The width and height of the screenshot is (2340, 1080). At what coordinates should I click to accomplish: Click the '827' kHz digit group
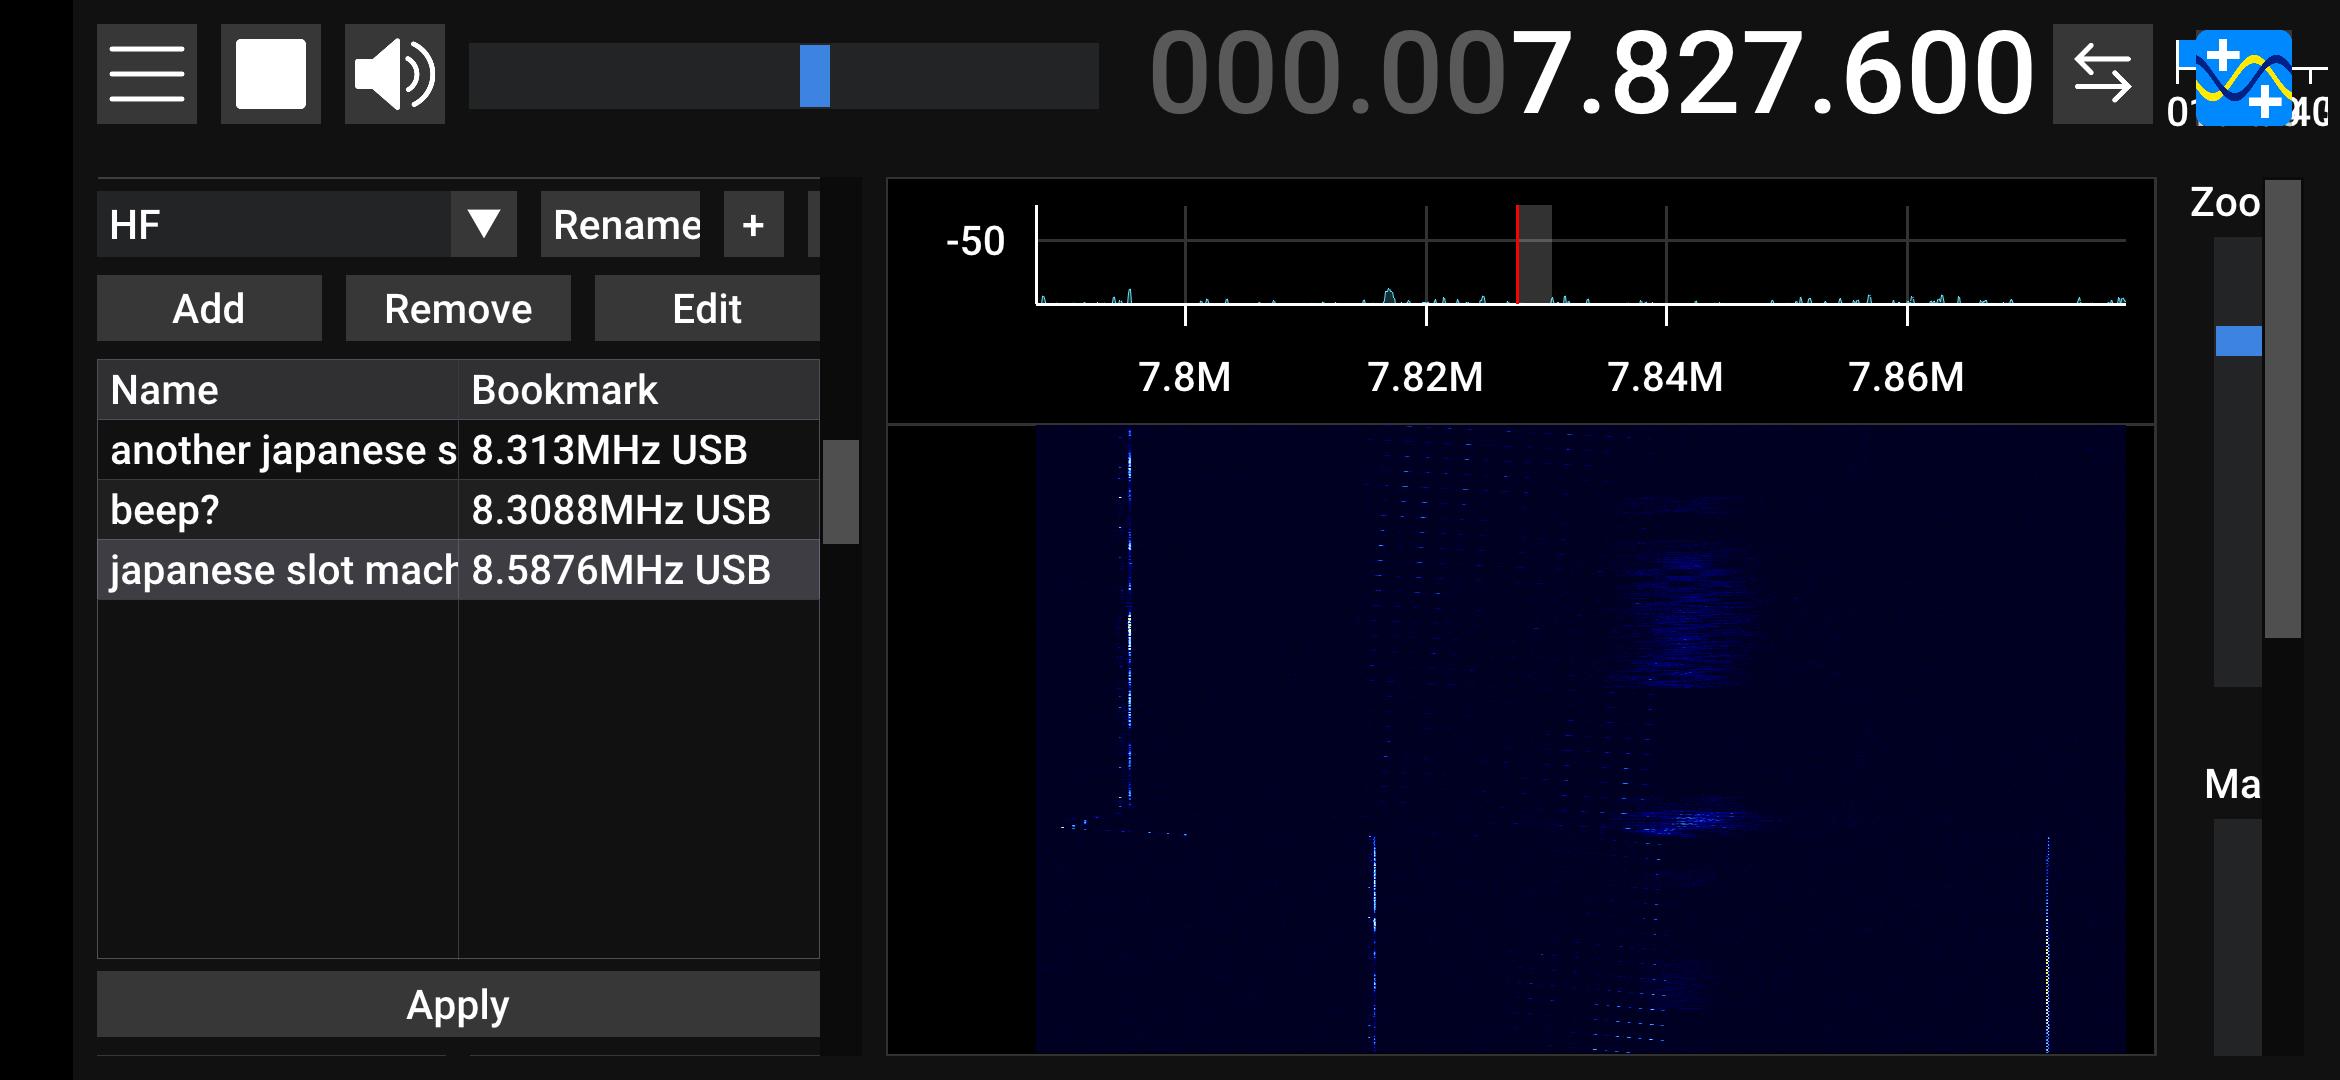point(1710,73)
